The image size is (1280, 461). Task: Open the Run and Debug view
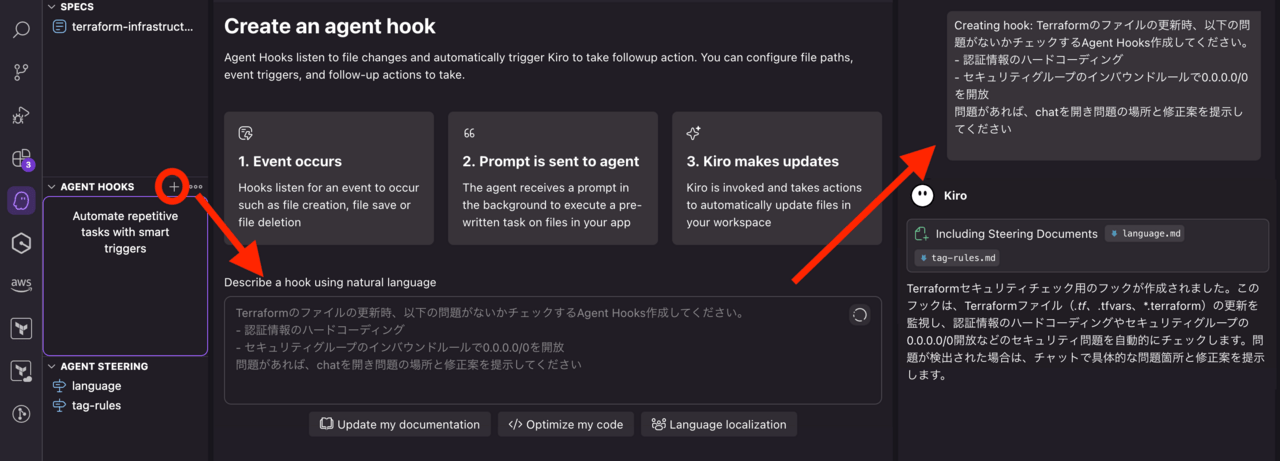[x=21, y=116]
